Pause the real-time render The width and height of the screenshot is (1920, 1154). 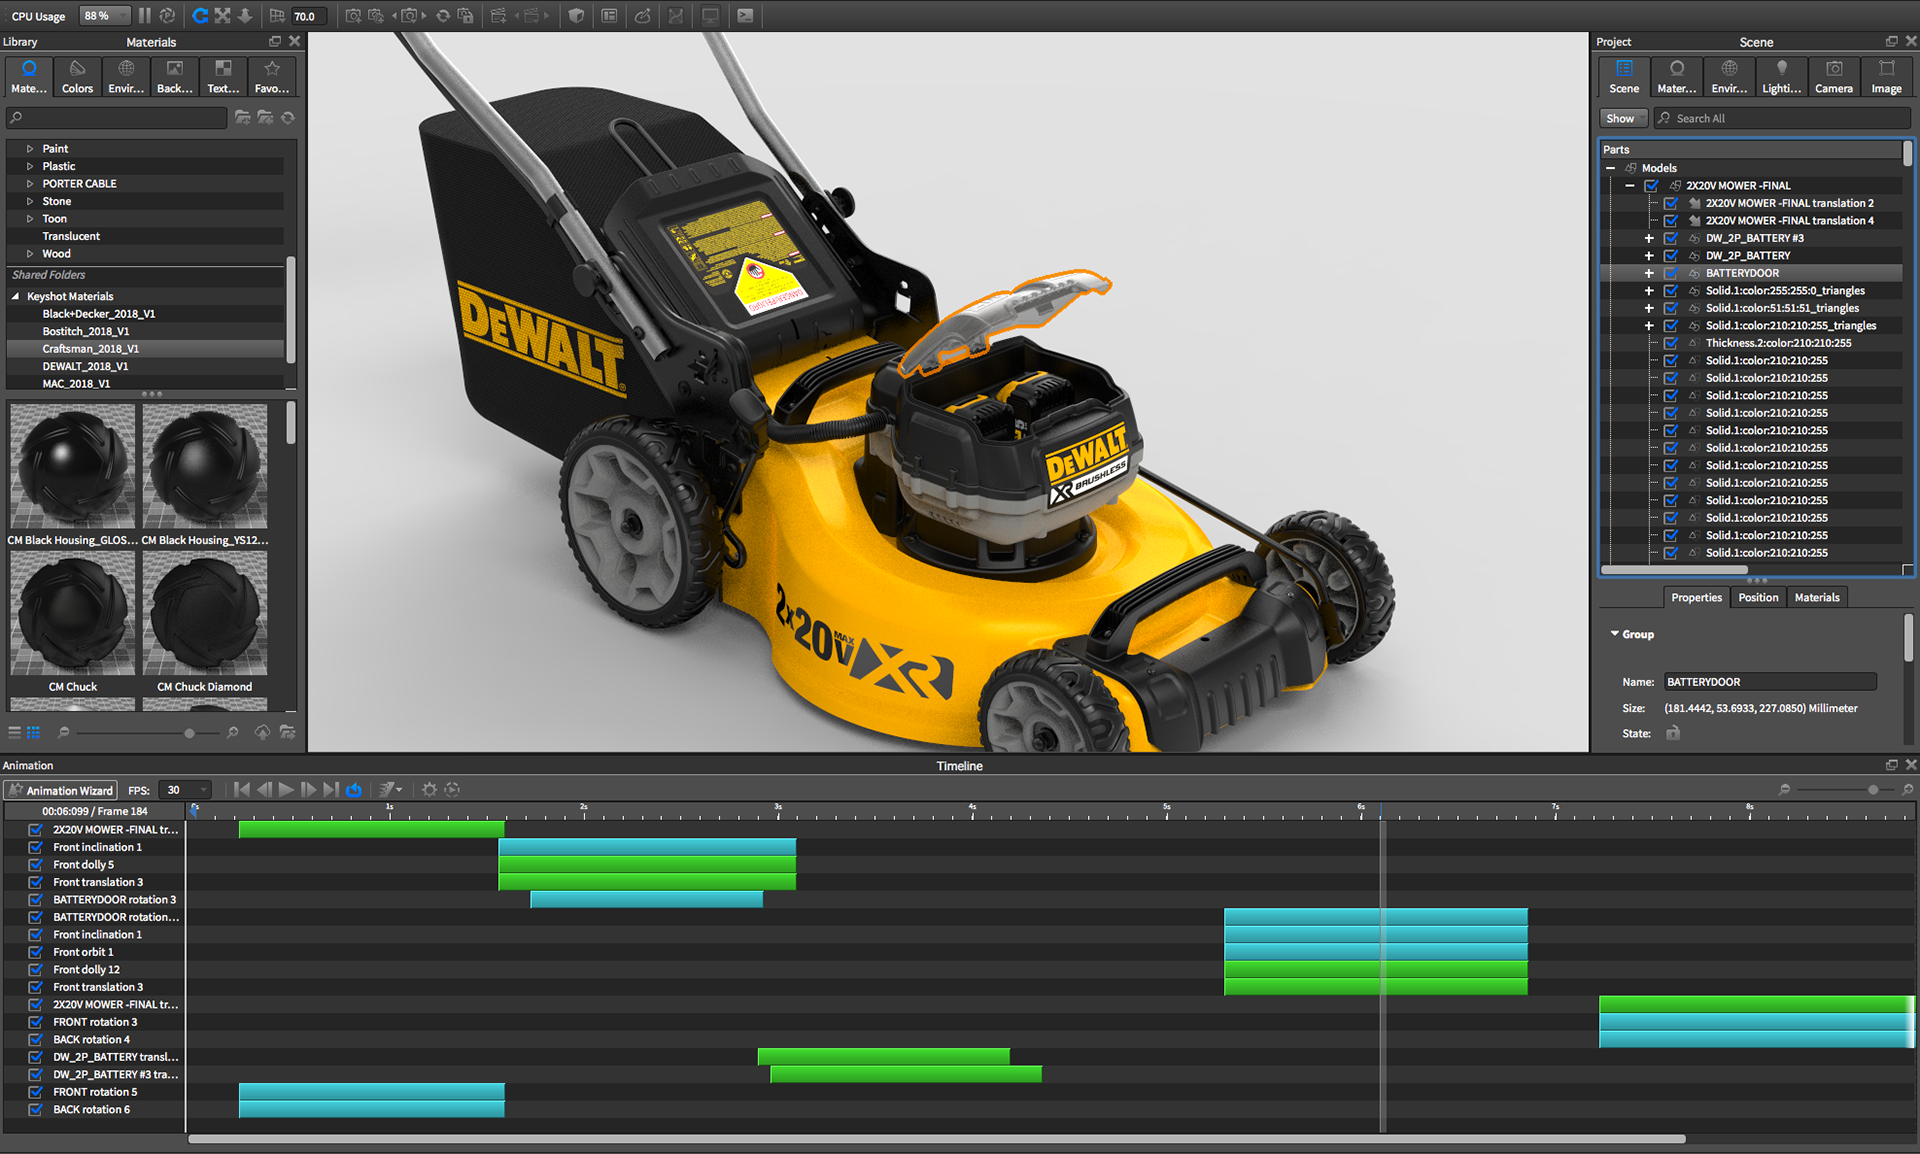145,16
